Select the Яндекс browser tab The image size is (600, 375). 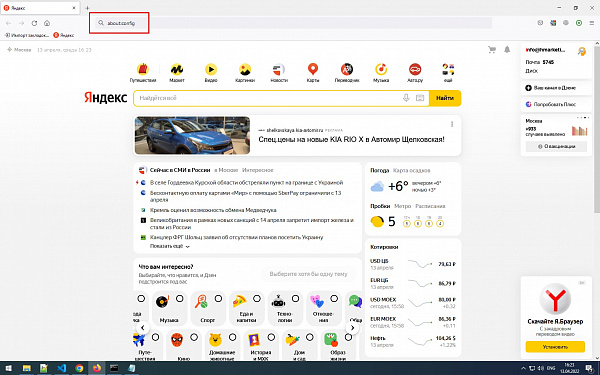(x=40, y=8)
